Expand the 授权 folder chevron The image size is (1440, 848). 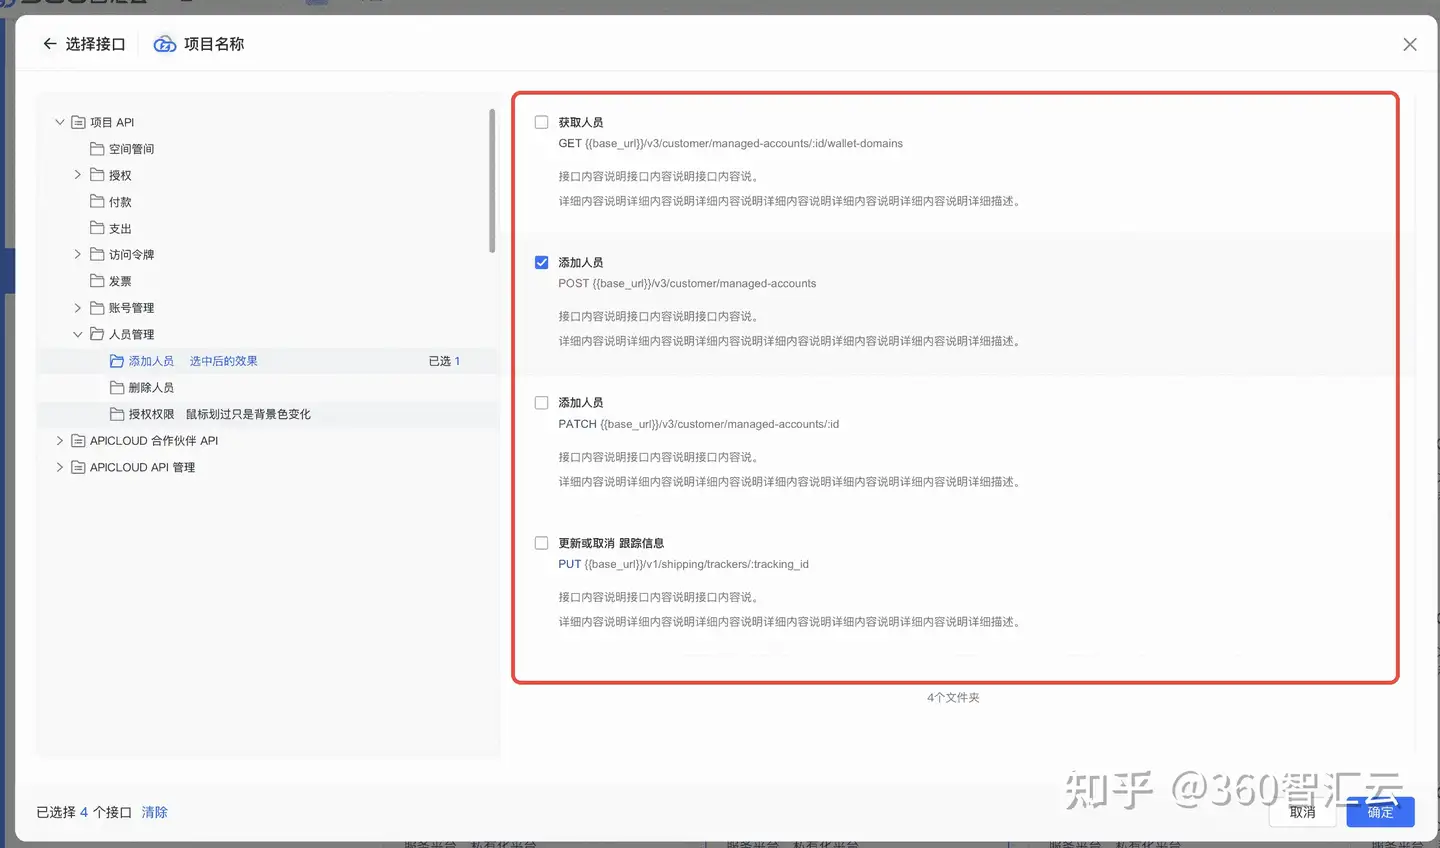coord(78,175)
